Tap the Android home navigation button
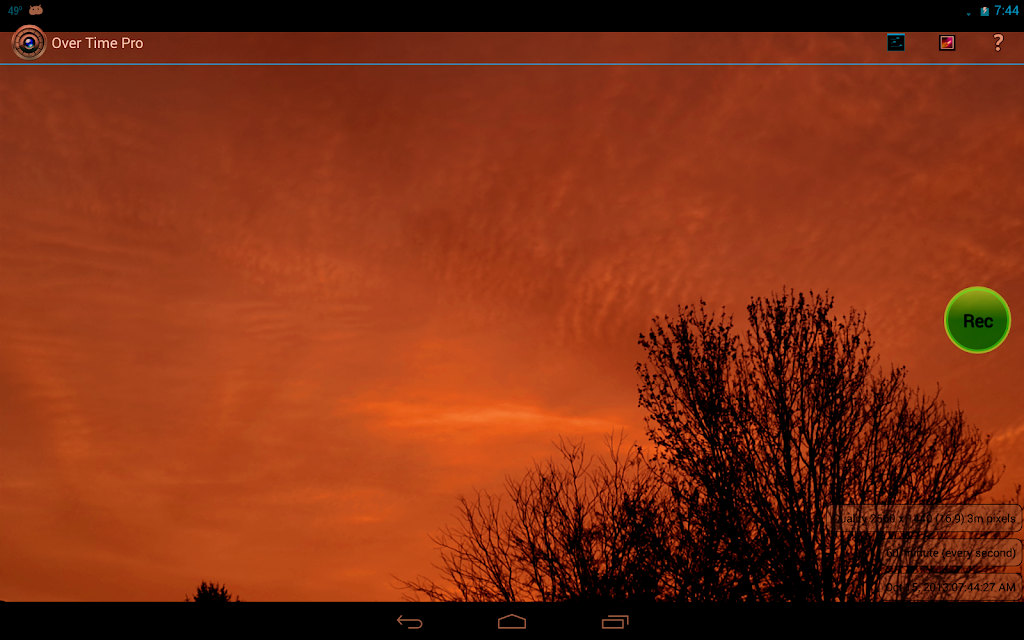 [512, 622]
